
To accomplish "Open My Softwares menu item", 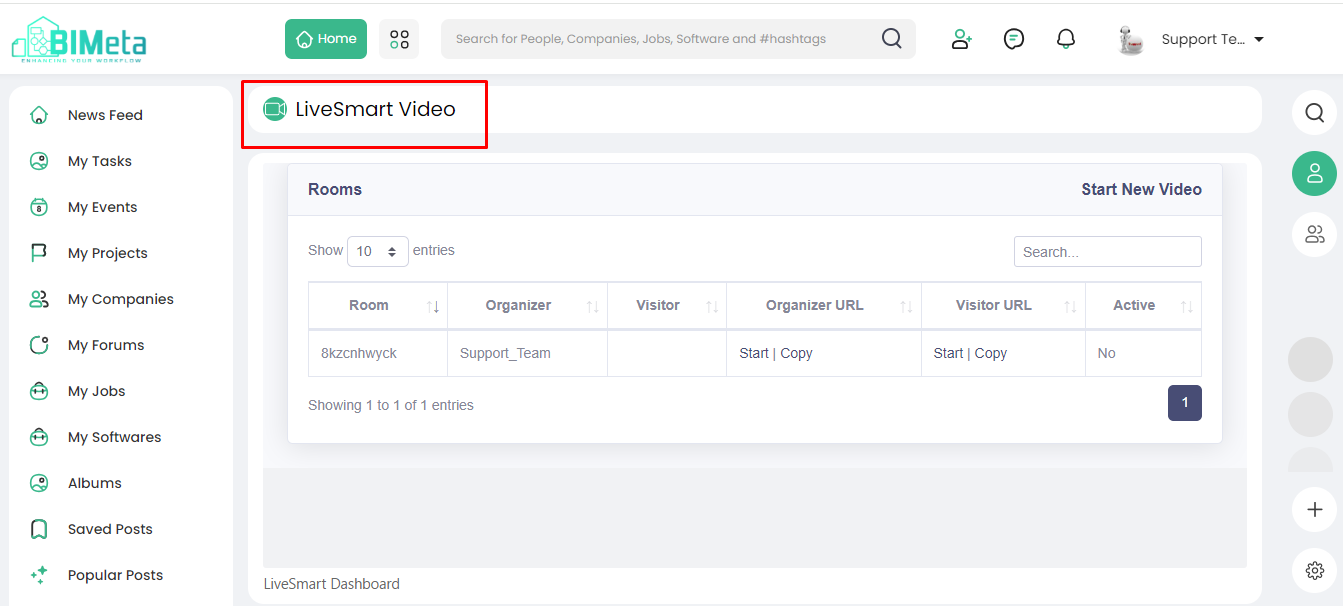I will [x=115, y=437].
